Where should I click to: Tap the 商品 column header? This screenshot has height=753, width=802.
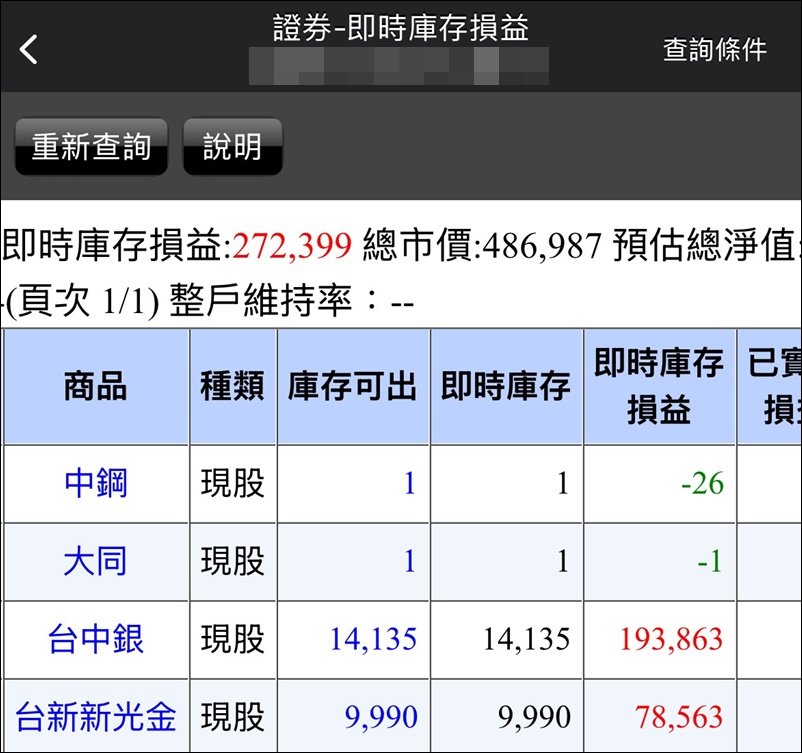pos(93,387)
